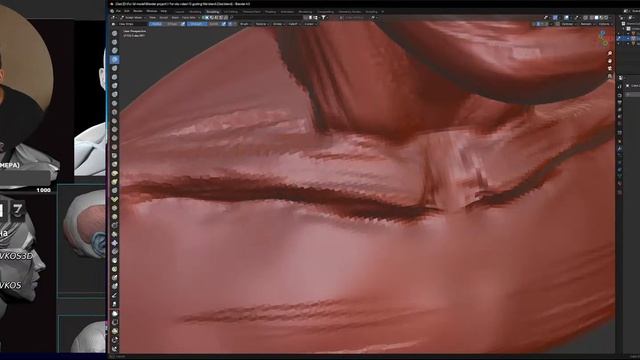This screenshot has height=360, width=640.
Task: Select the Box Mask tool
Action: click(x=115, y=313)
